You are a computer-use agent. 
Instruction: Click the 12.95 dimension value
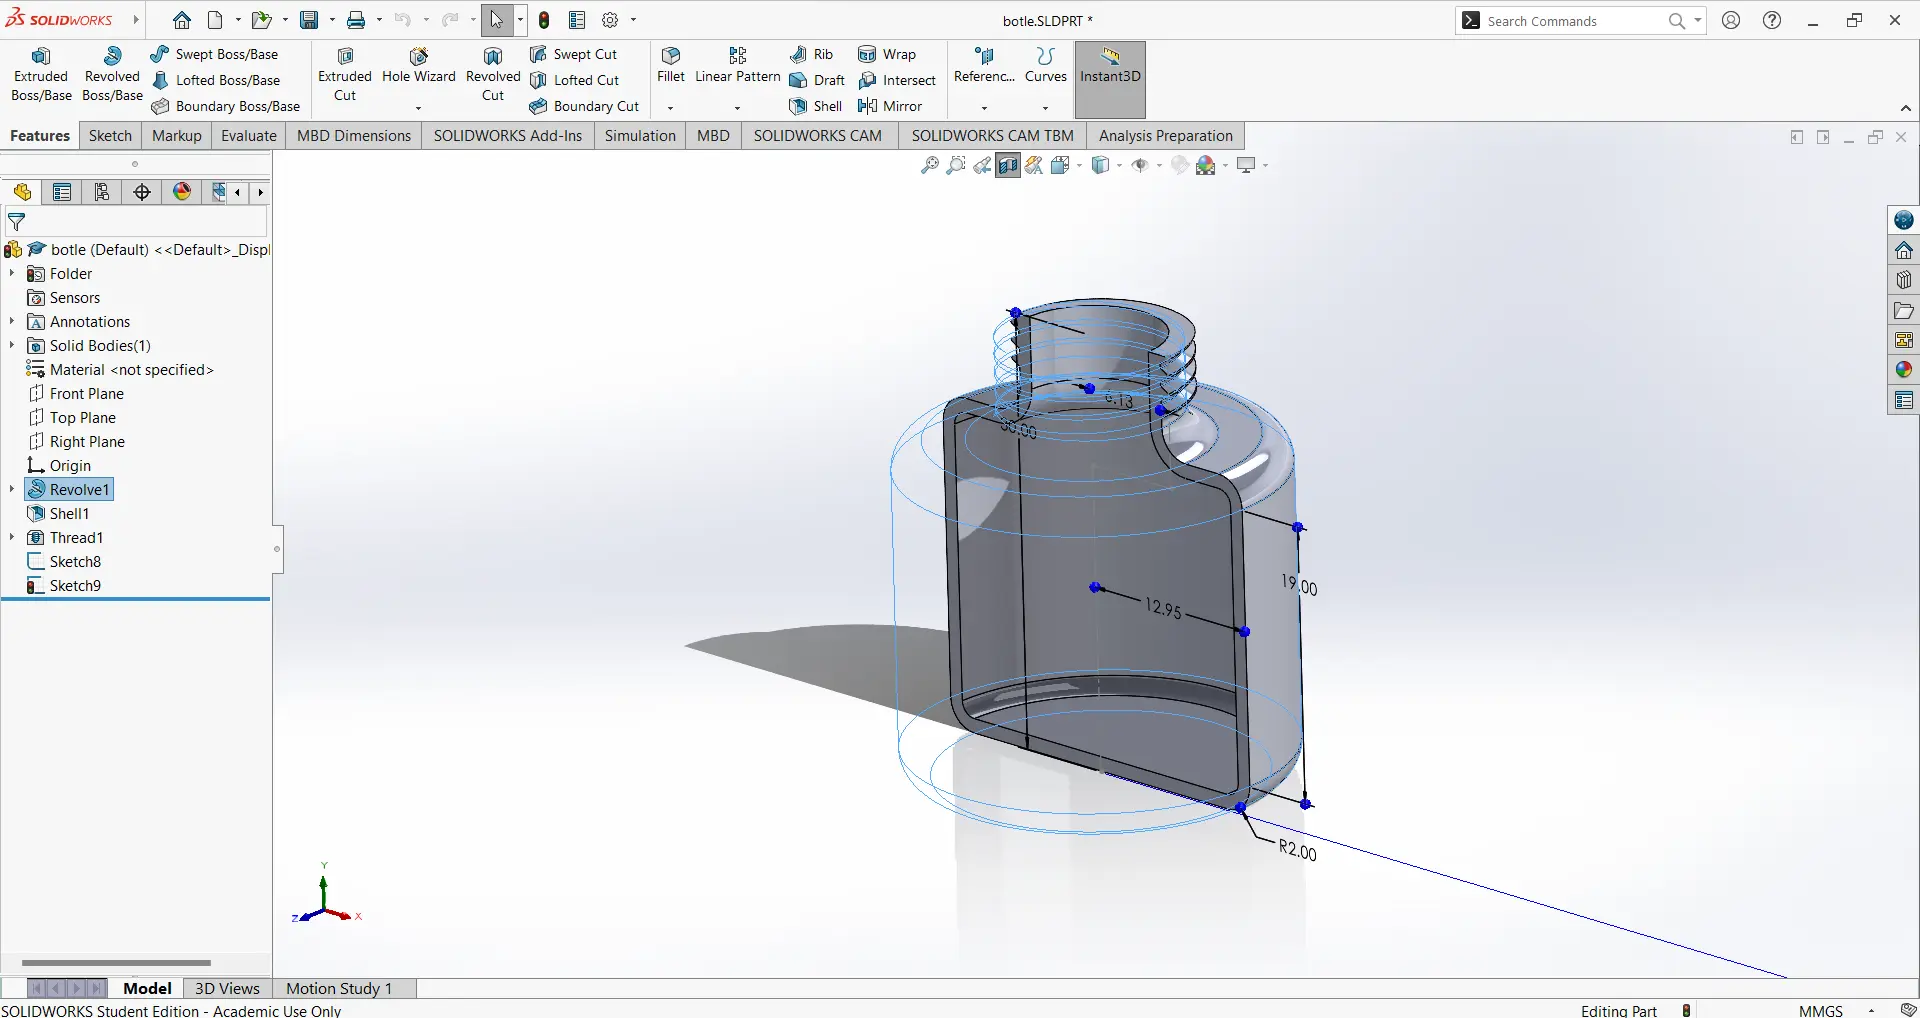[1164, 607]
